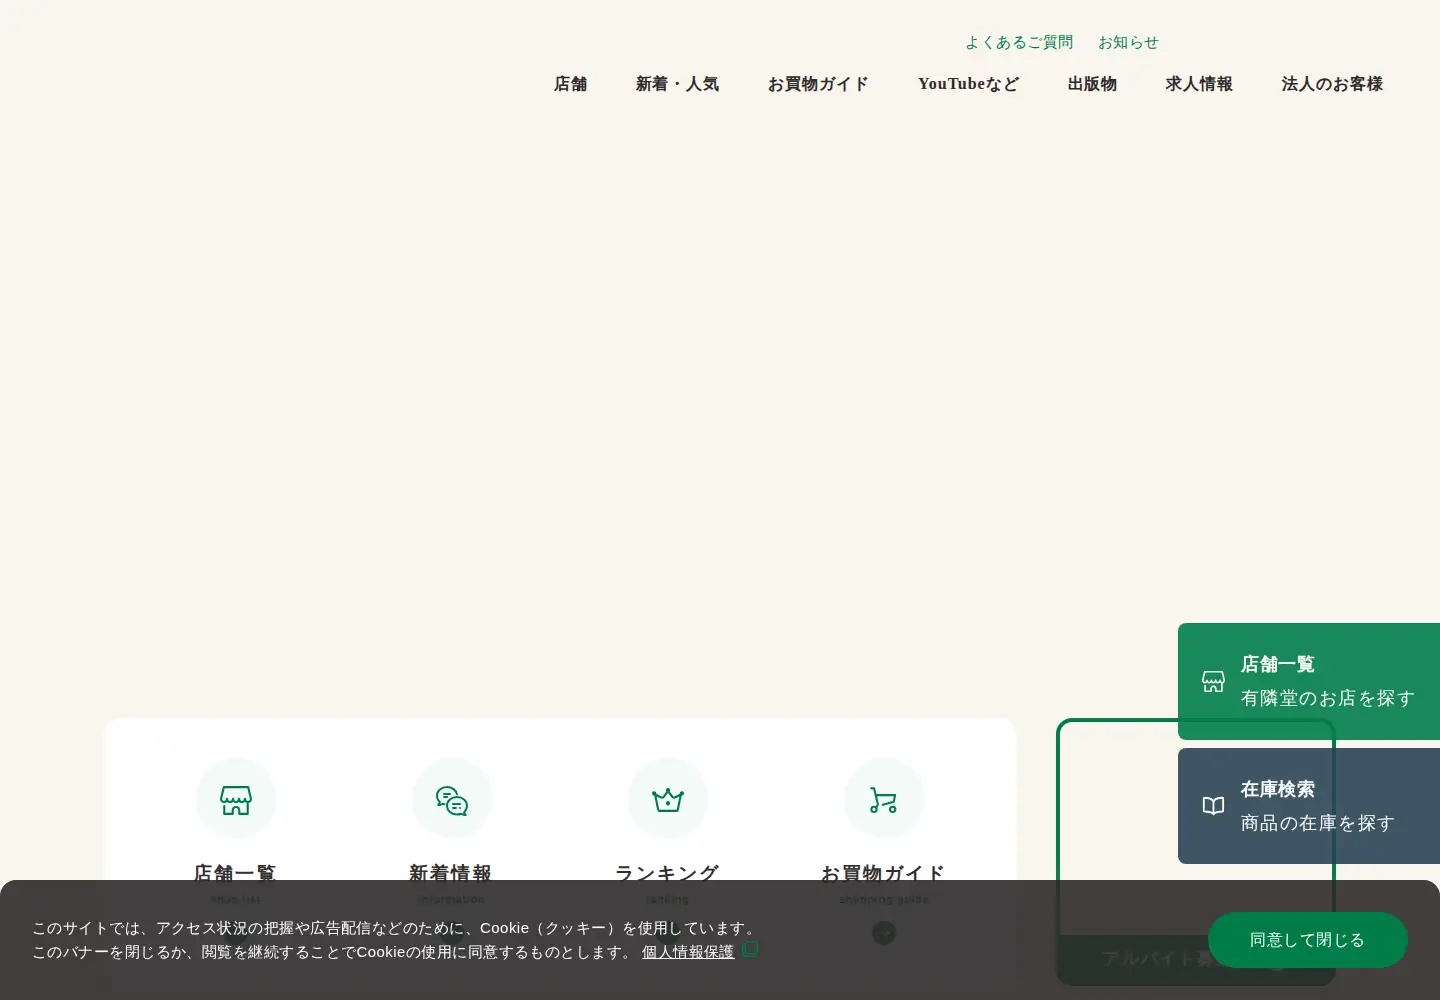Open the 在庫検索 商品の在庫を探す side button
The image size is (1440, 1000).
[x=1309, y=806]
